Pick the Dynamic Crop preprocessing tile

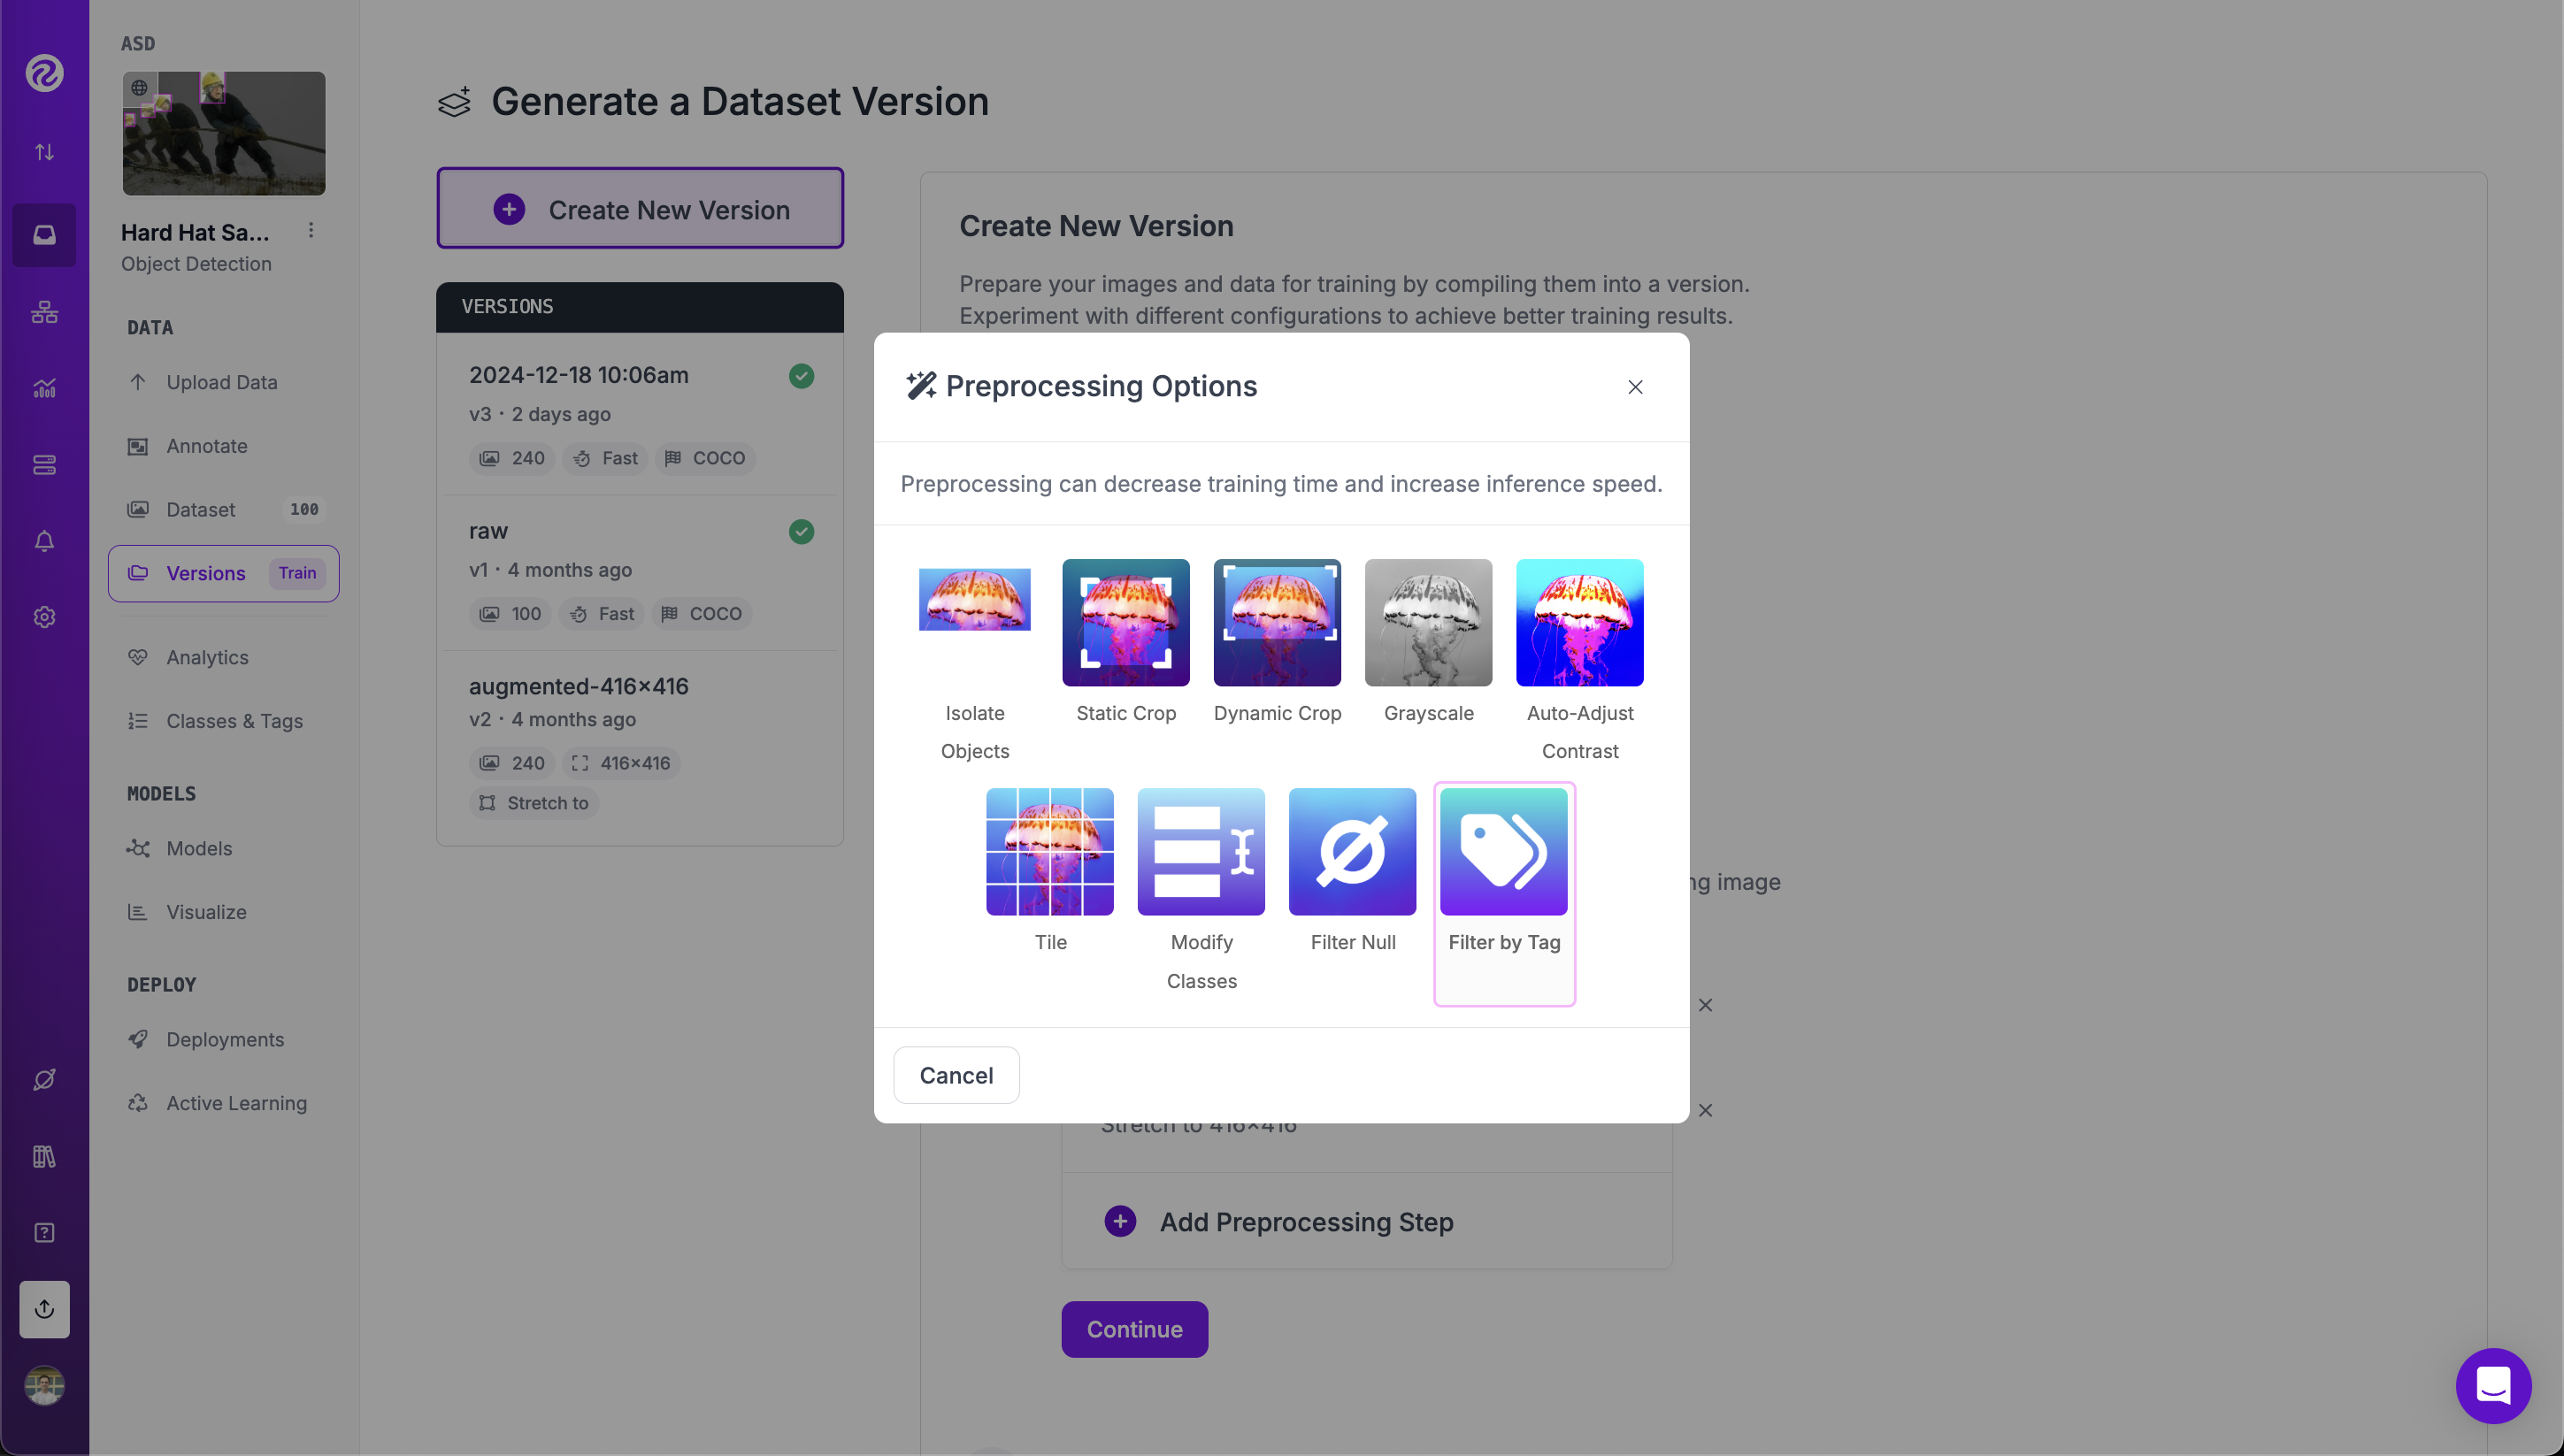[1277, 623]
